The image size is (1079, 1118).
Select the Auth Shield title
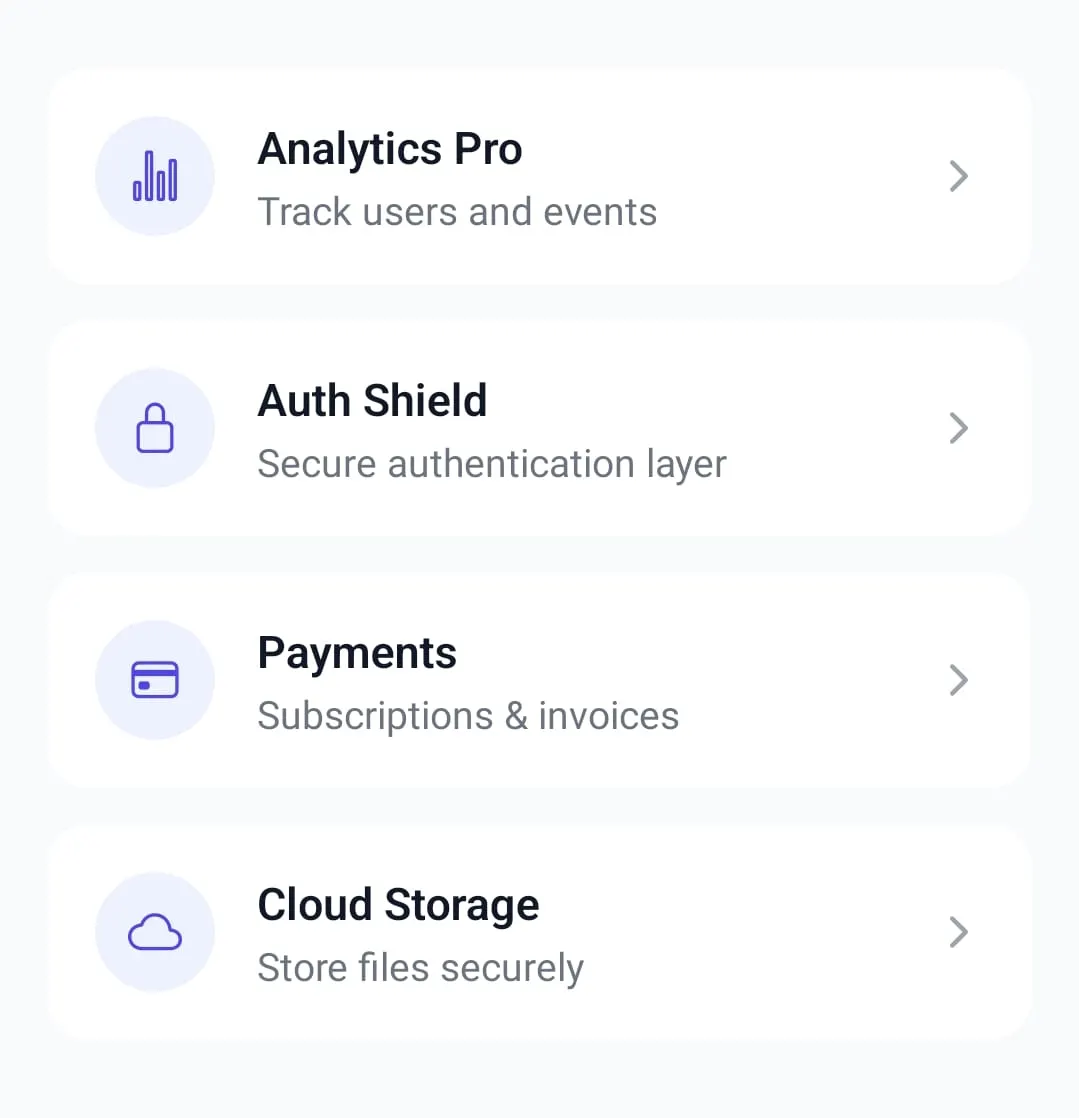(x=372, y=401)
